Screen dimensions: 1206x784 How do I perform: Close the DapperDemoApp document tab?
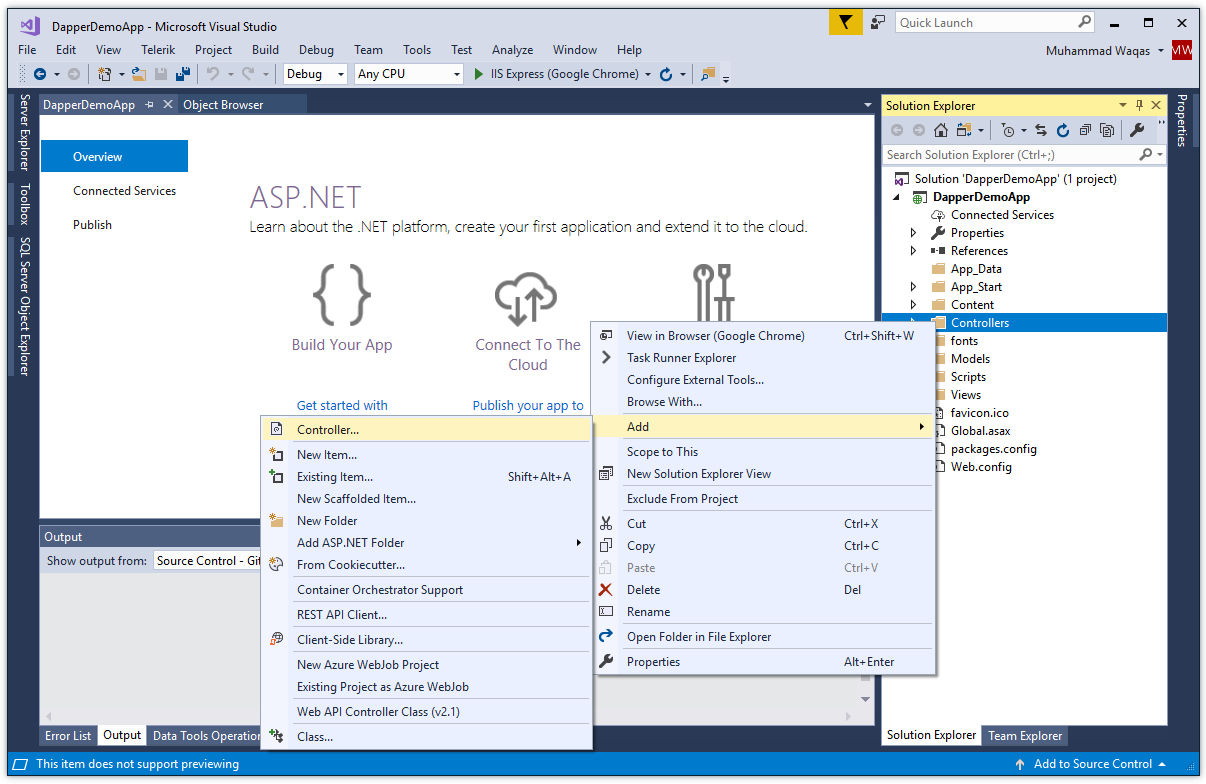coord(167,105)
